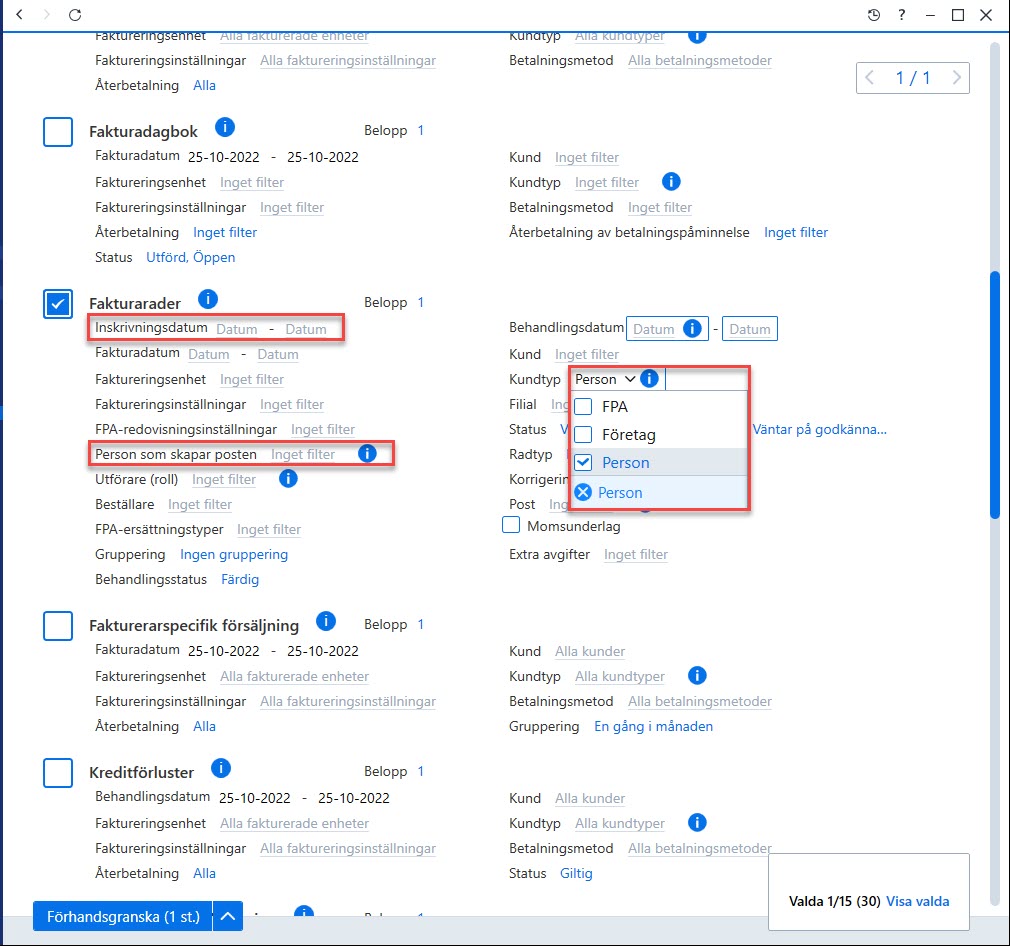Viewport: 1010px width, 946px height.
Task: Open Fakturadagbok Status value Utförd, Öppen
Action: pos(191,258)
